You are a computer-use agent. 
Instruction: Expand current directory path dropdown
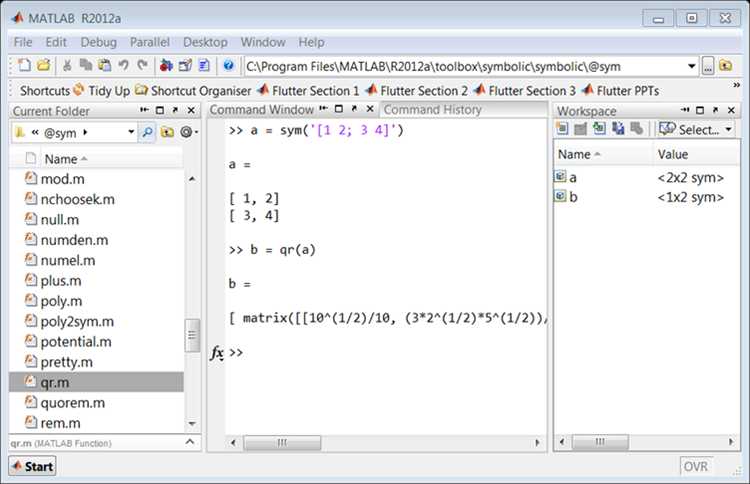pyautogui.click(x=691, y=66)
